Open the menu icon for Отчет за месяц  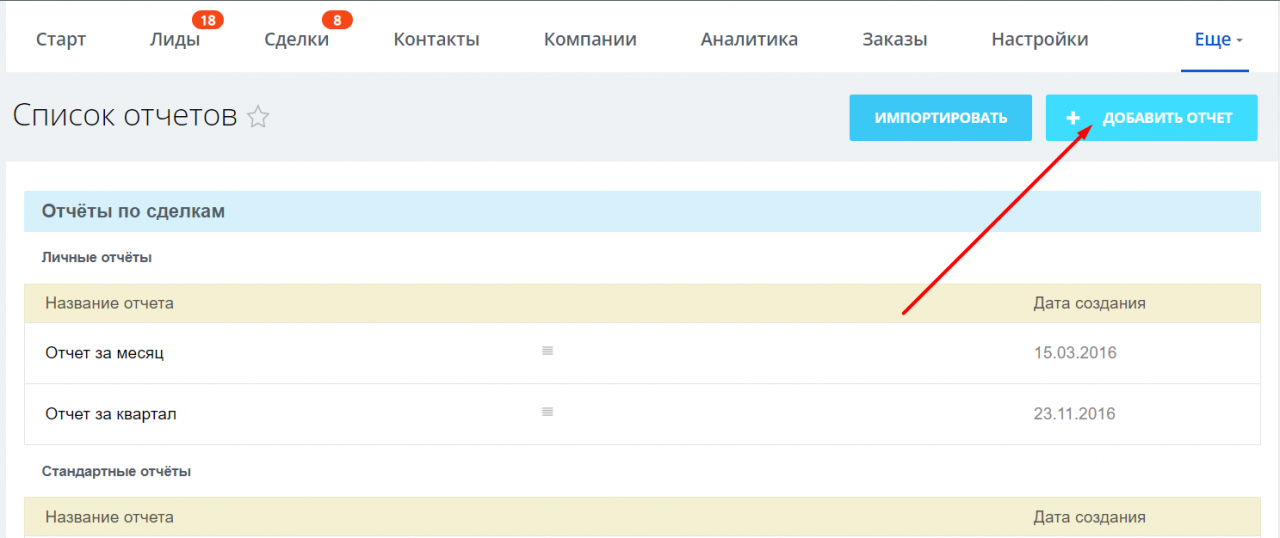[547, 351]
